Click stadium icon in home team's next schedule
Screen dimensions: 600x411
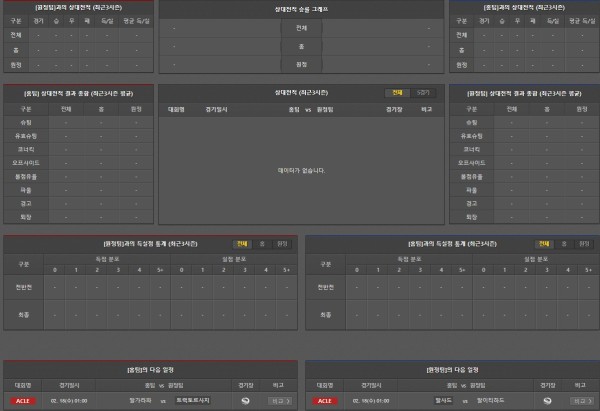245,402
